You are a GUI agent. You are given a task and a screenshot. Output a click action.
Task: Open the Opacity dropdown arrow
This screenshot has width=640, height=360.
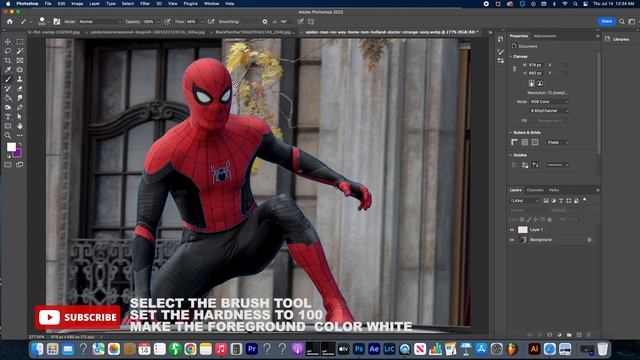tap(158, 22)
